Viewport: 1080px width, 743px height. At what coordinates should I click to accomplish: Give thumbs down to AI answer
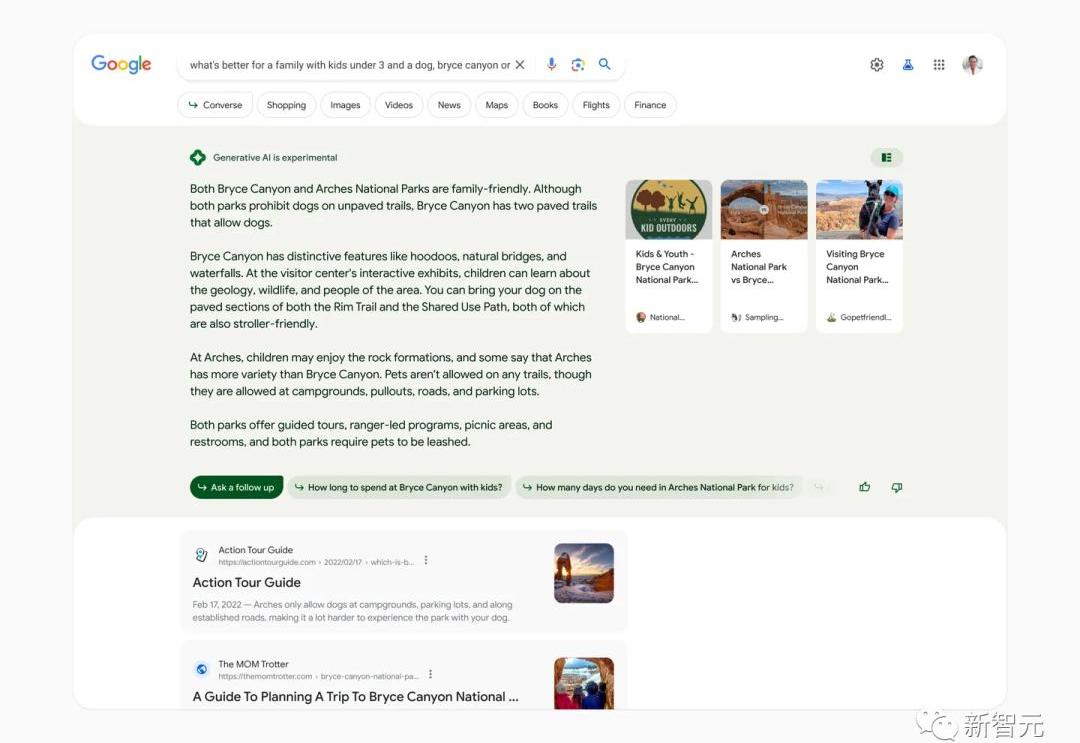896,487
